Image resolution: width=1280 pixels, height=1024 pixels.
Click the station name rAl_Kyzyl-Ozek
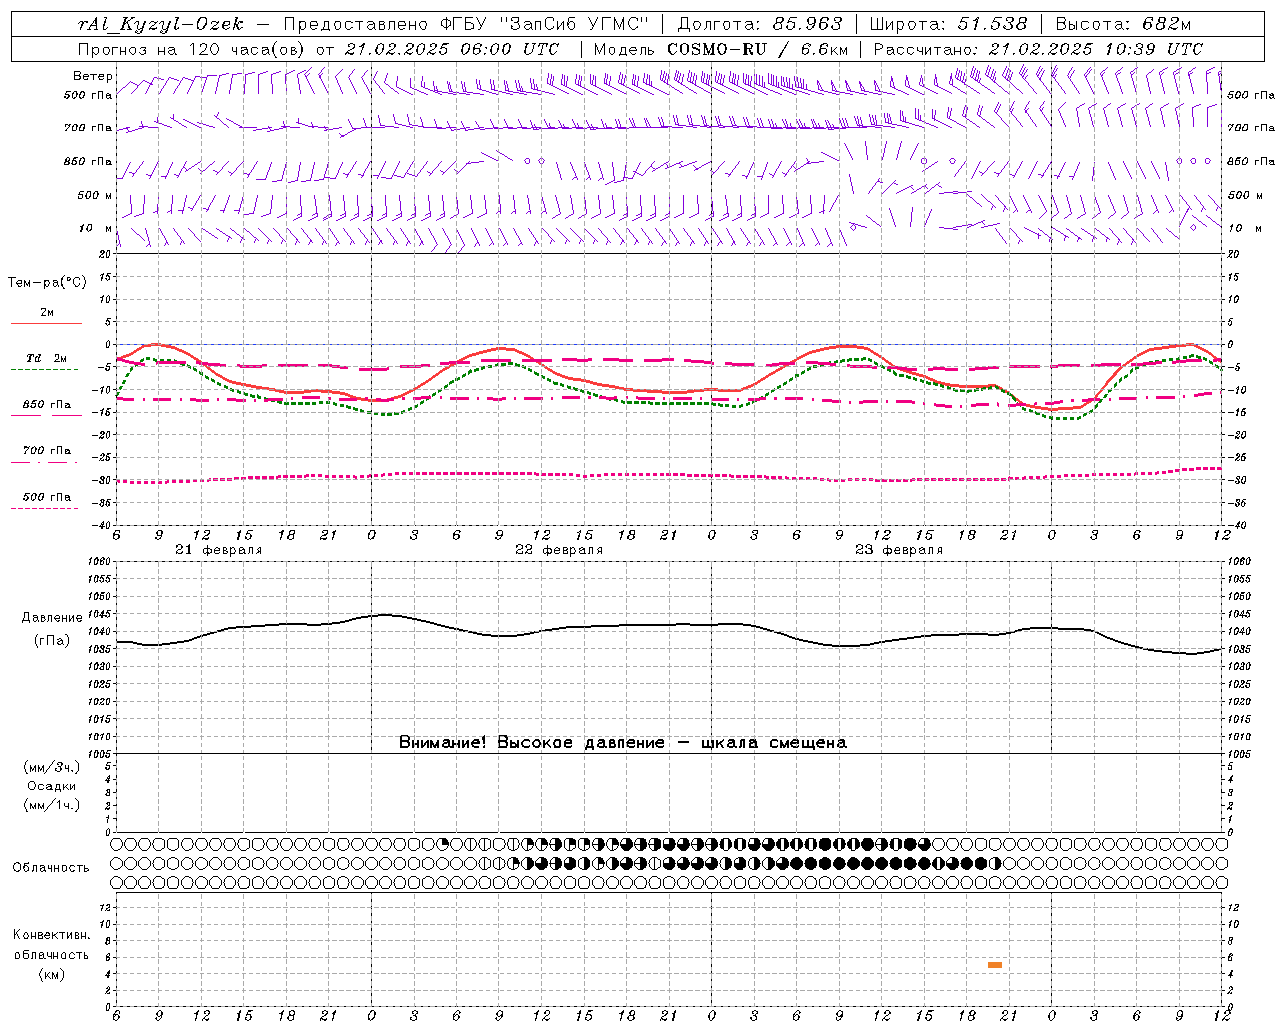[x=160, y=24]
